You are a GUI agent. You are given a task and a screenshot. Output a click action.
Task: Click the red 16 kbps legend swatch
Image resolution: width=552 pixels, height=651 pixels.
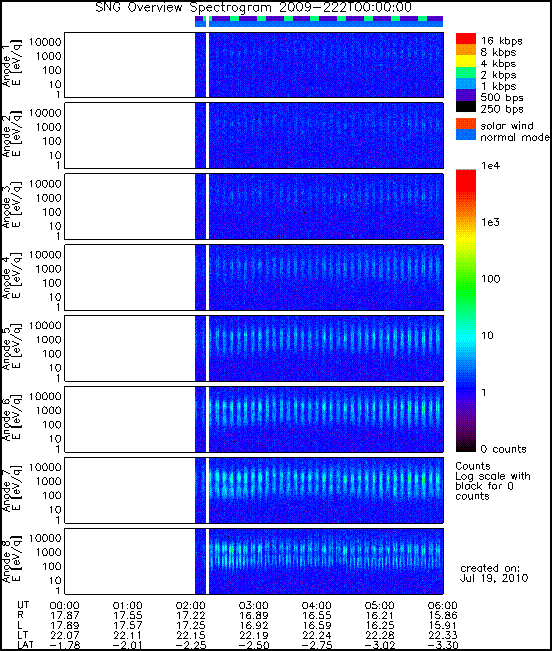[466, 39]
